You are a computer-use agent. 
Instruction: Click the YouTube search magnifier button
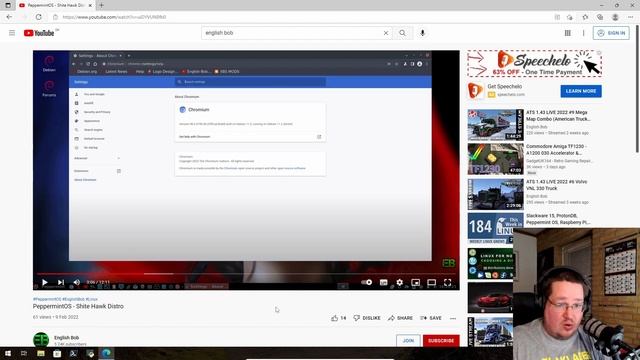click(402, 33)
